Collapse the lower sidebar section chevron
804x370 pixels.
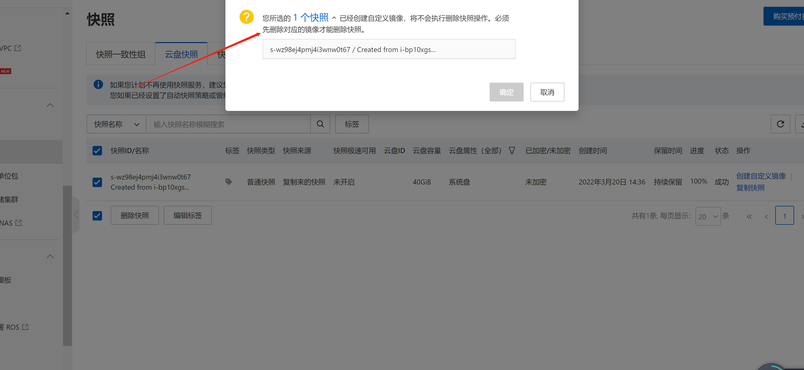50,256
